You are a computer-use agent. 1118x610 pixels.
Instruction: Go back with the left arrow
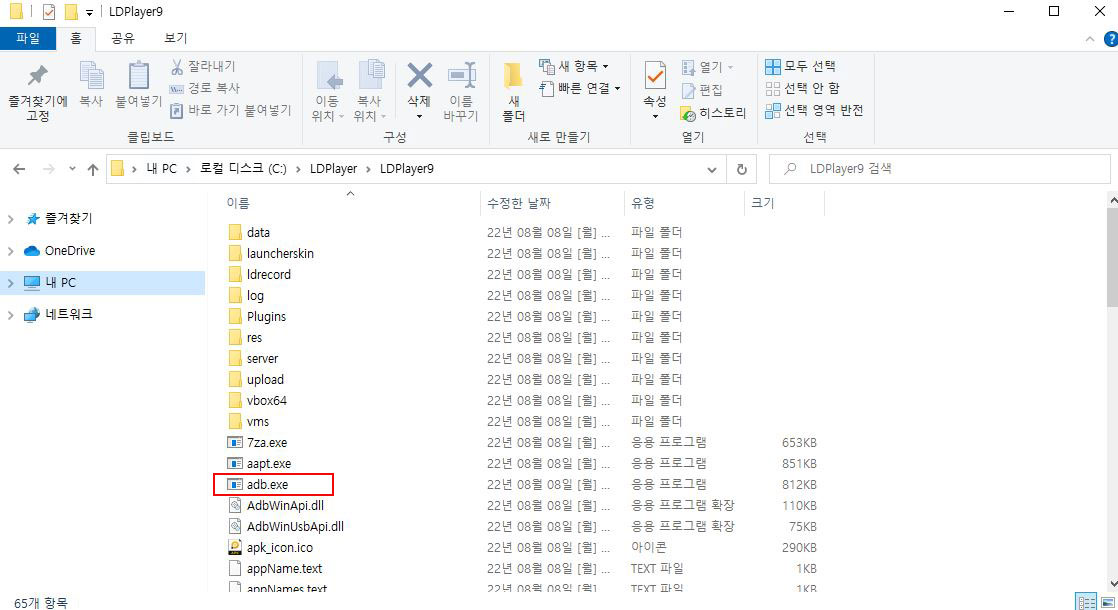click(19, 169)
